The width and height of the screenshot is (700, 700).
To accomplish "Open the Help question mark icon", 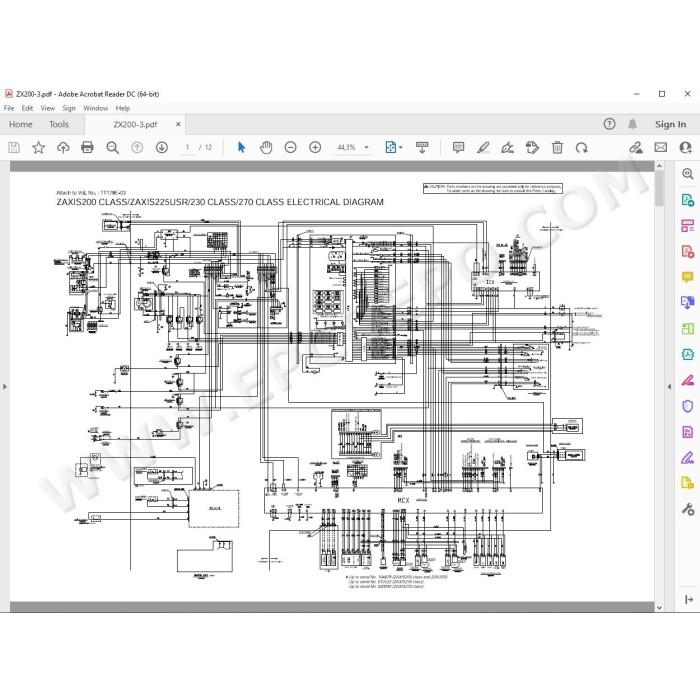I will (x=609, y=124).
